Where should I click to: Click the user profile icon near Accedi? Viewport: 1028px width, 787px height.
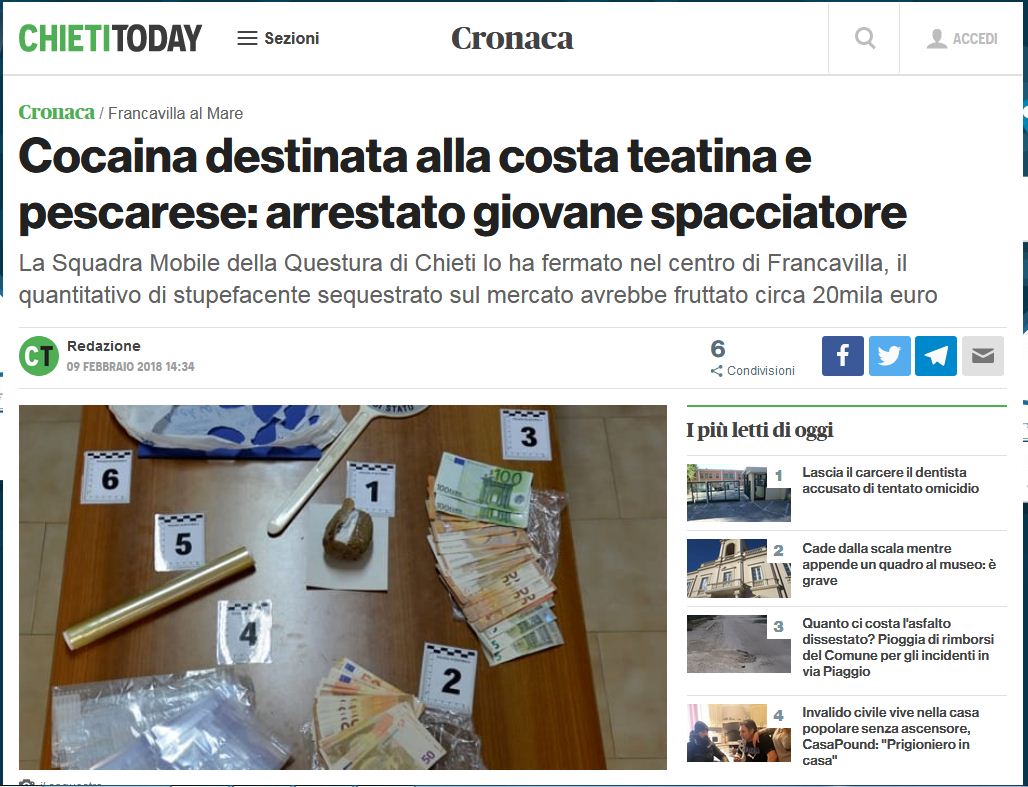point(937,39)
